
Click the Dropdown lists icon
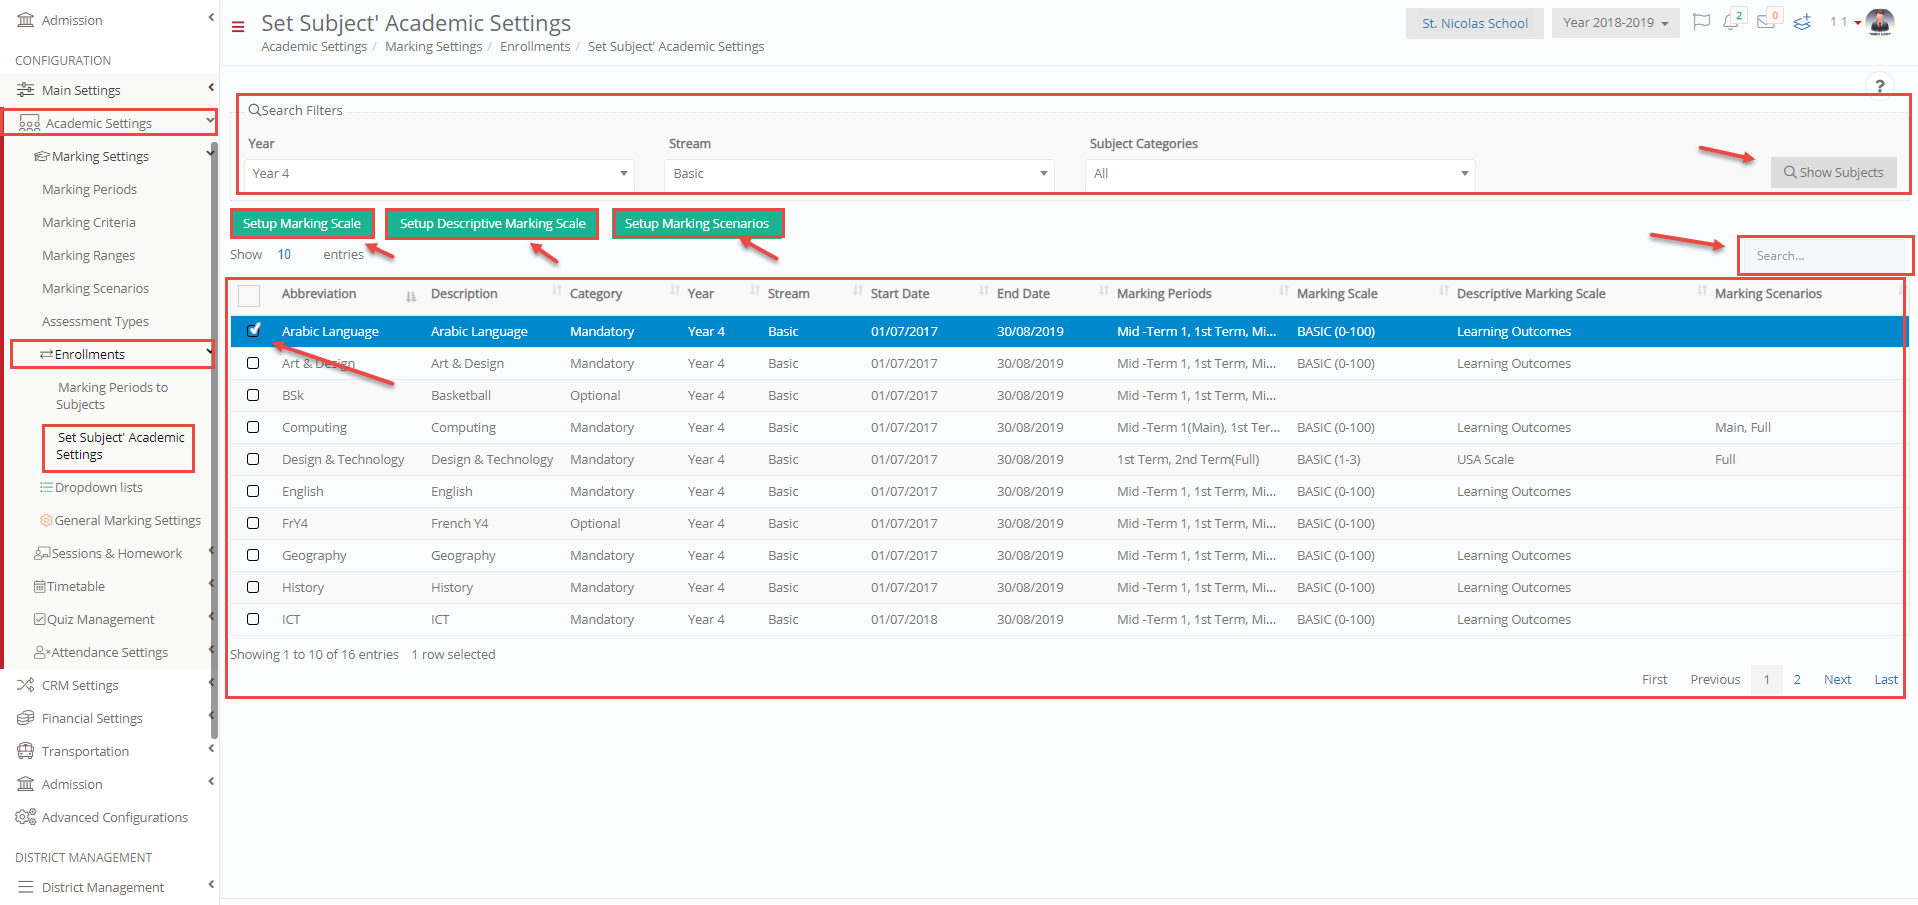(46, 487)
